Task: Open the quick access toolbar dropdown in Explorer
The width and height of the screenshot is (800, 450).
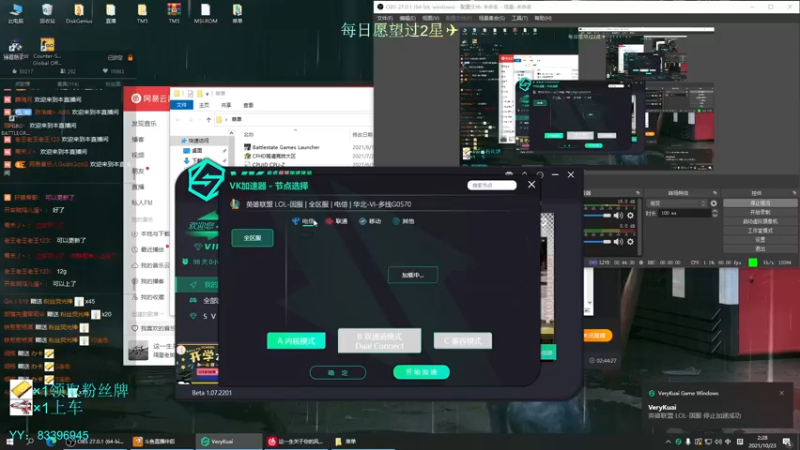Action: click(208, 94)
